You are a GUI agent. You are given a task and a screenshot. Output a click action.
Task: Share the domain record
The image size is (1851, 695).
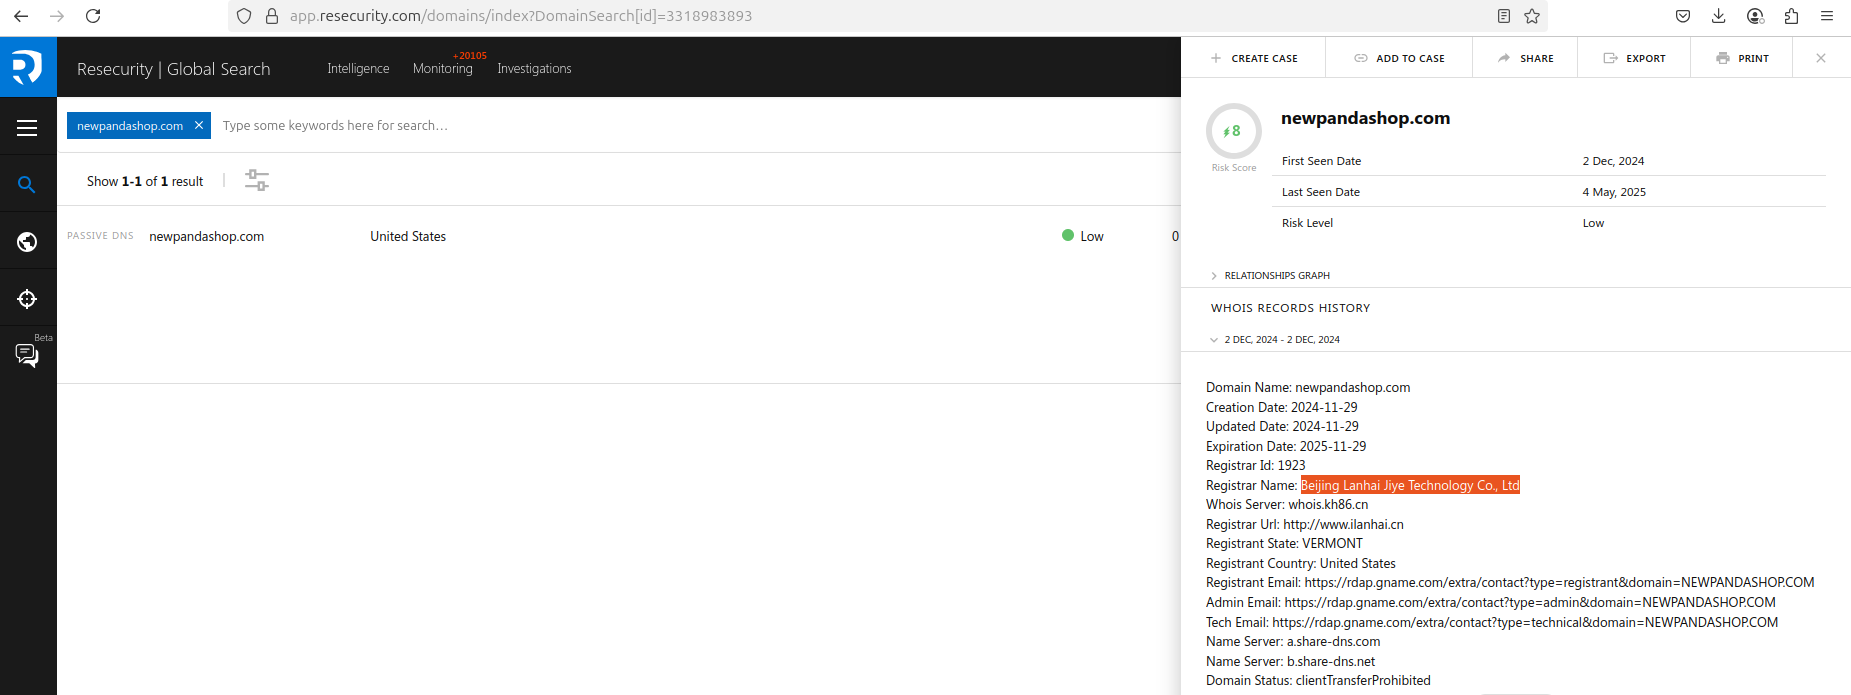1526,58
